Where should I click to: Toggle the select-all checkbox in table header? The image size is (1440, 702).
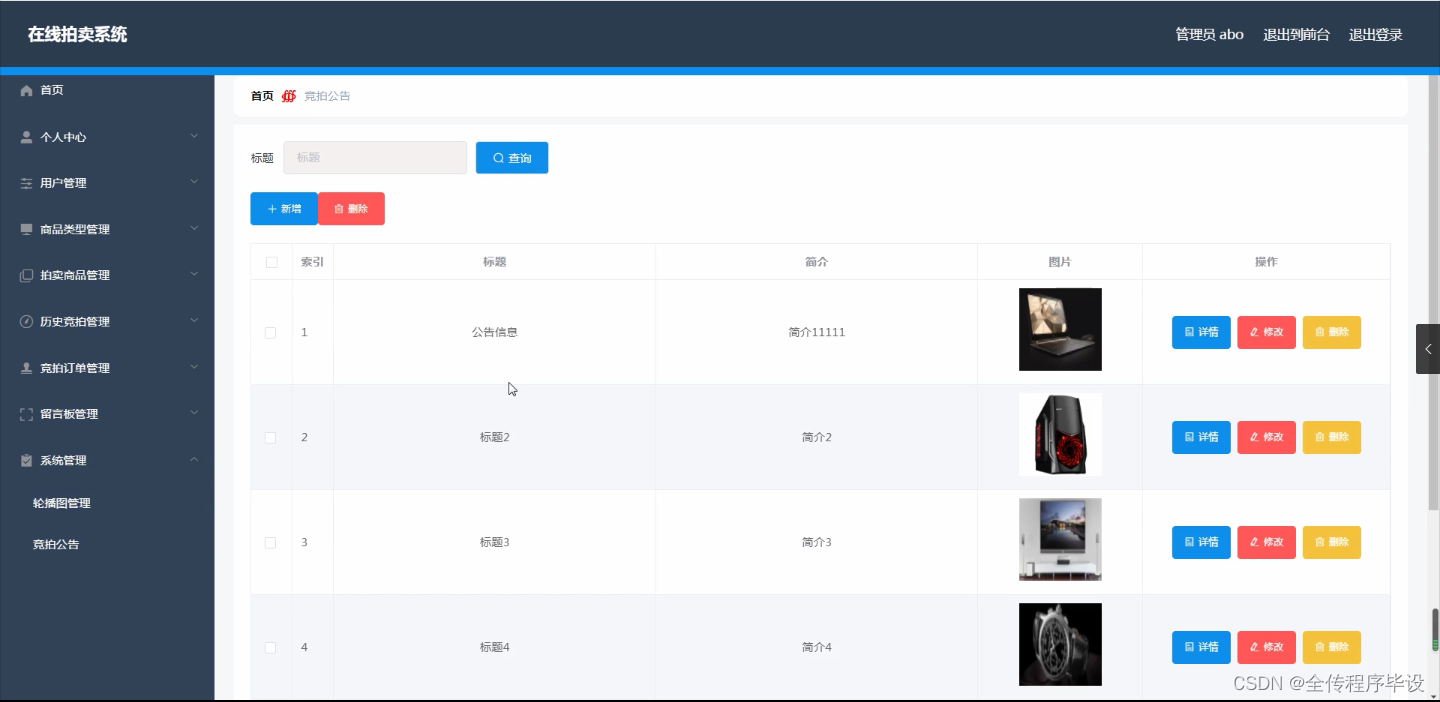(269, 261)
